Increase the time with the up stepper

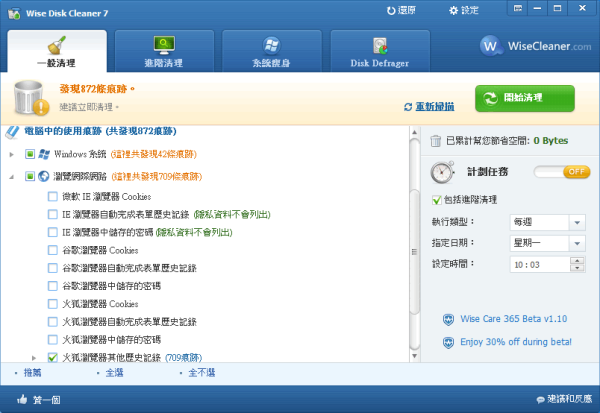point(577,261)
